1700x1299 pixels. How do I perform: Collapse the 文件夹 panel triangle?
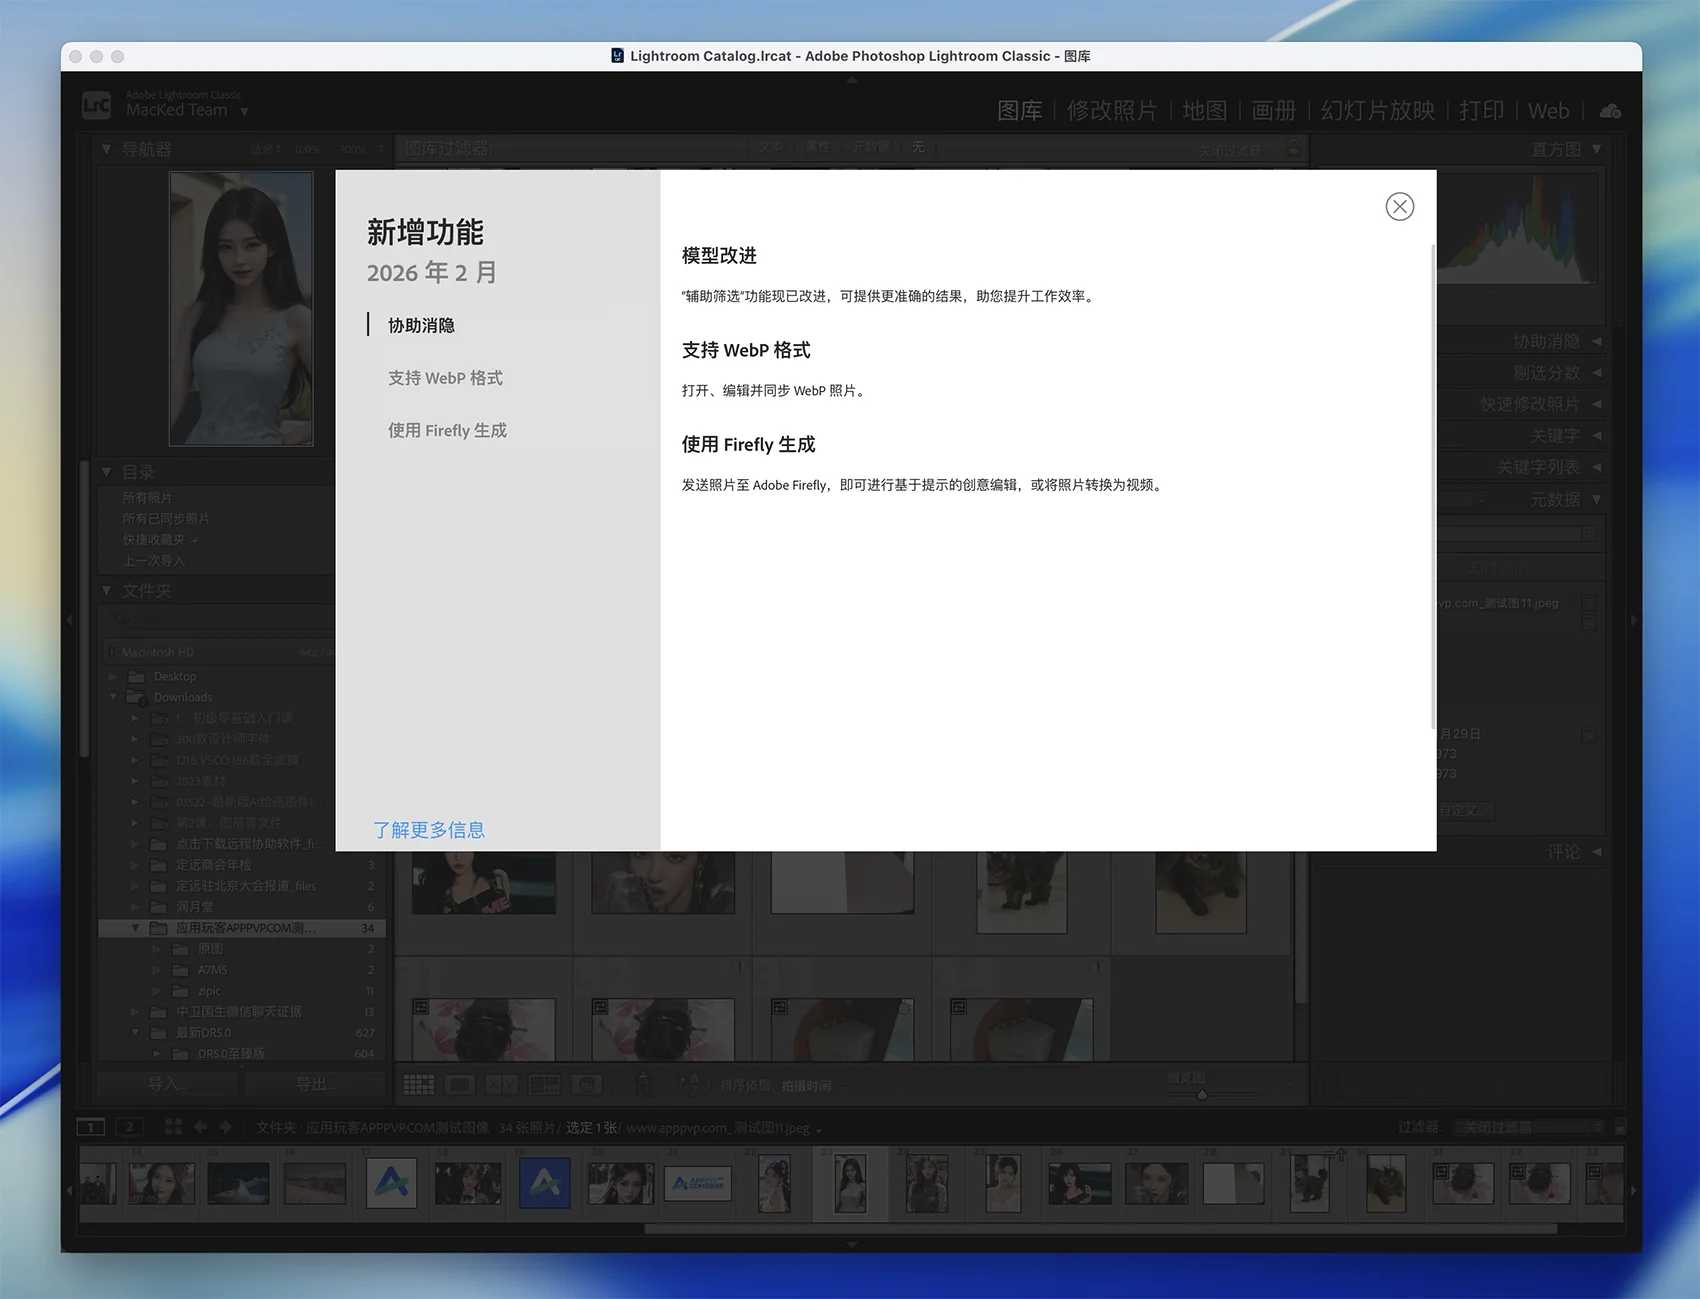point(107,591)
